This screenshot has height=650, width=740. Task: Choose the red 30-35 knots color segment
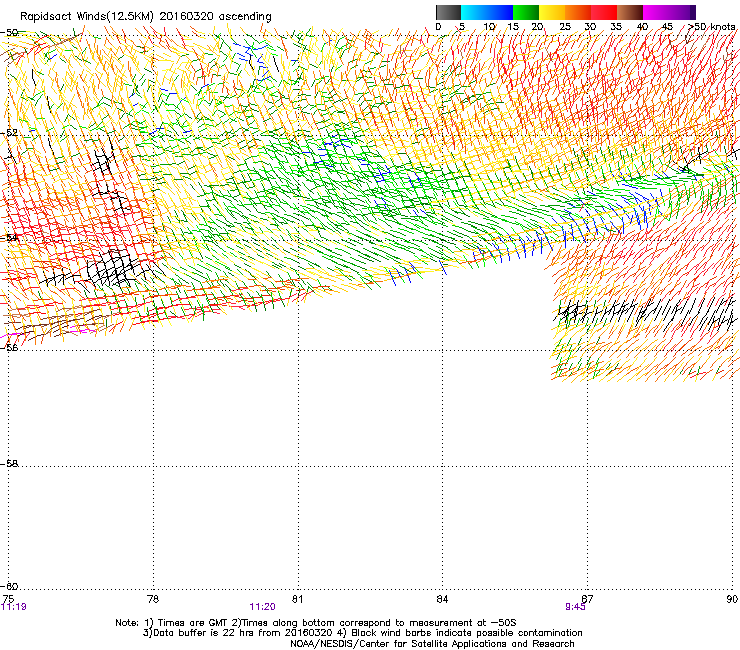(604, 12)
